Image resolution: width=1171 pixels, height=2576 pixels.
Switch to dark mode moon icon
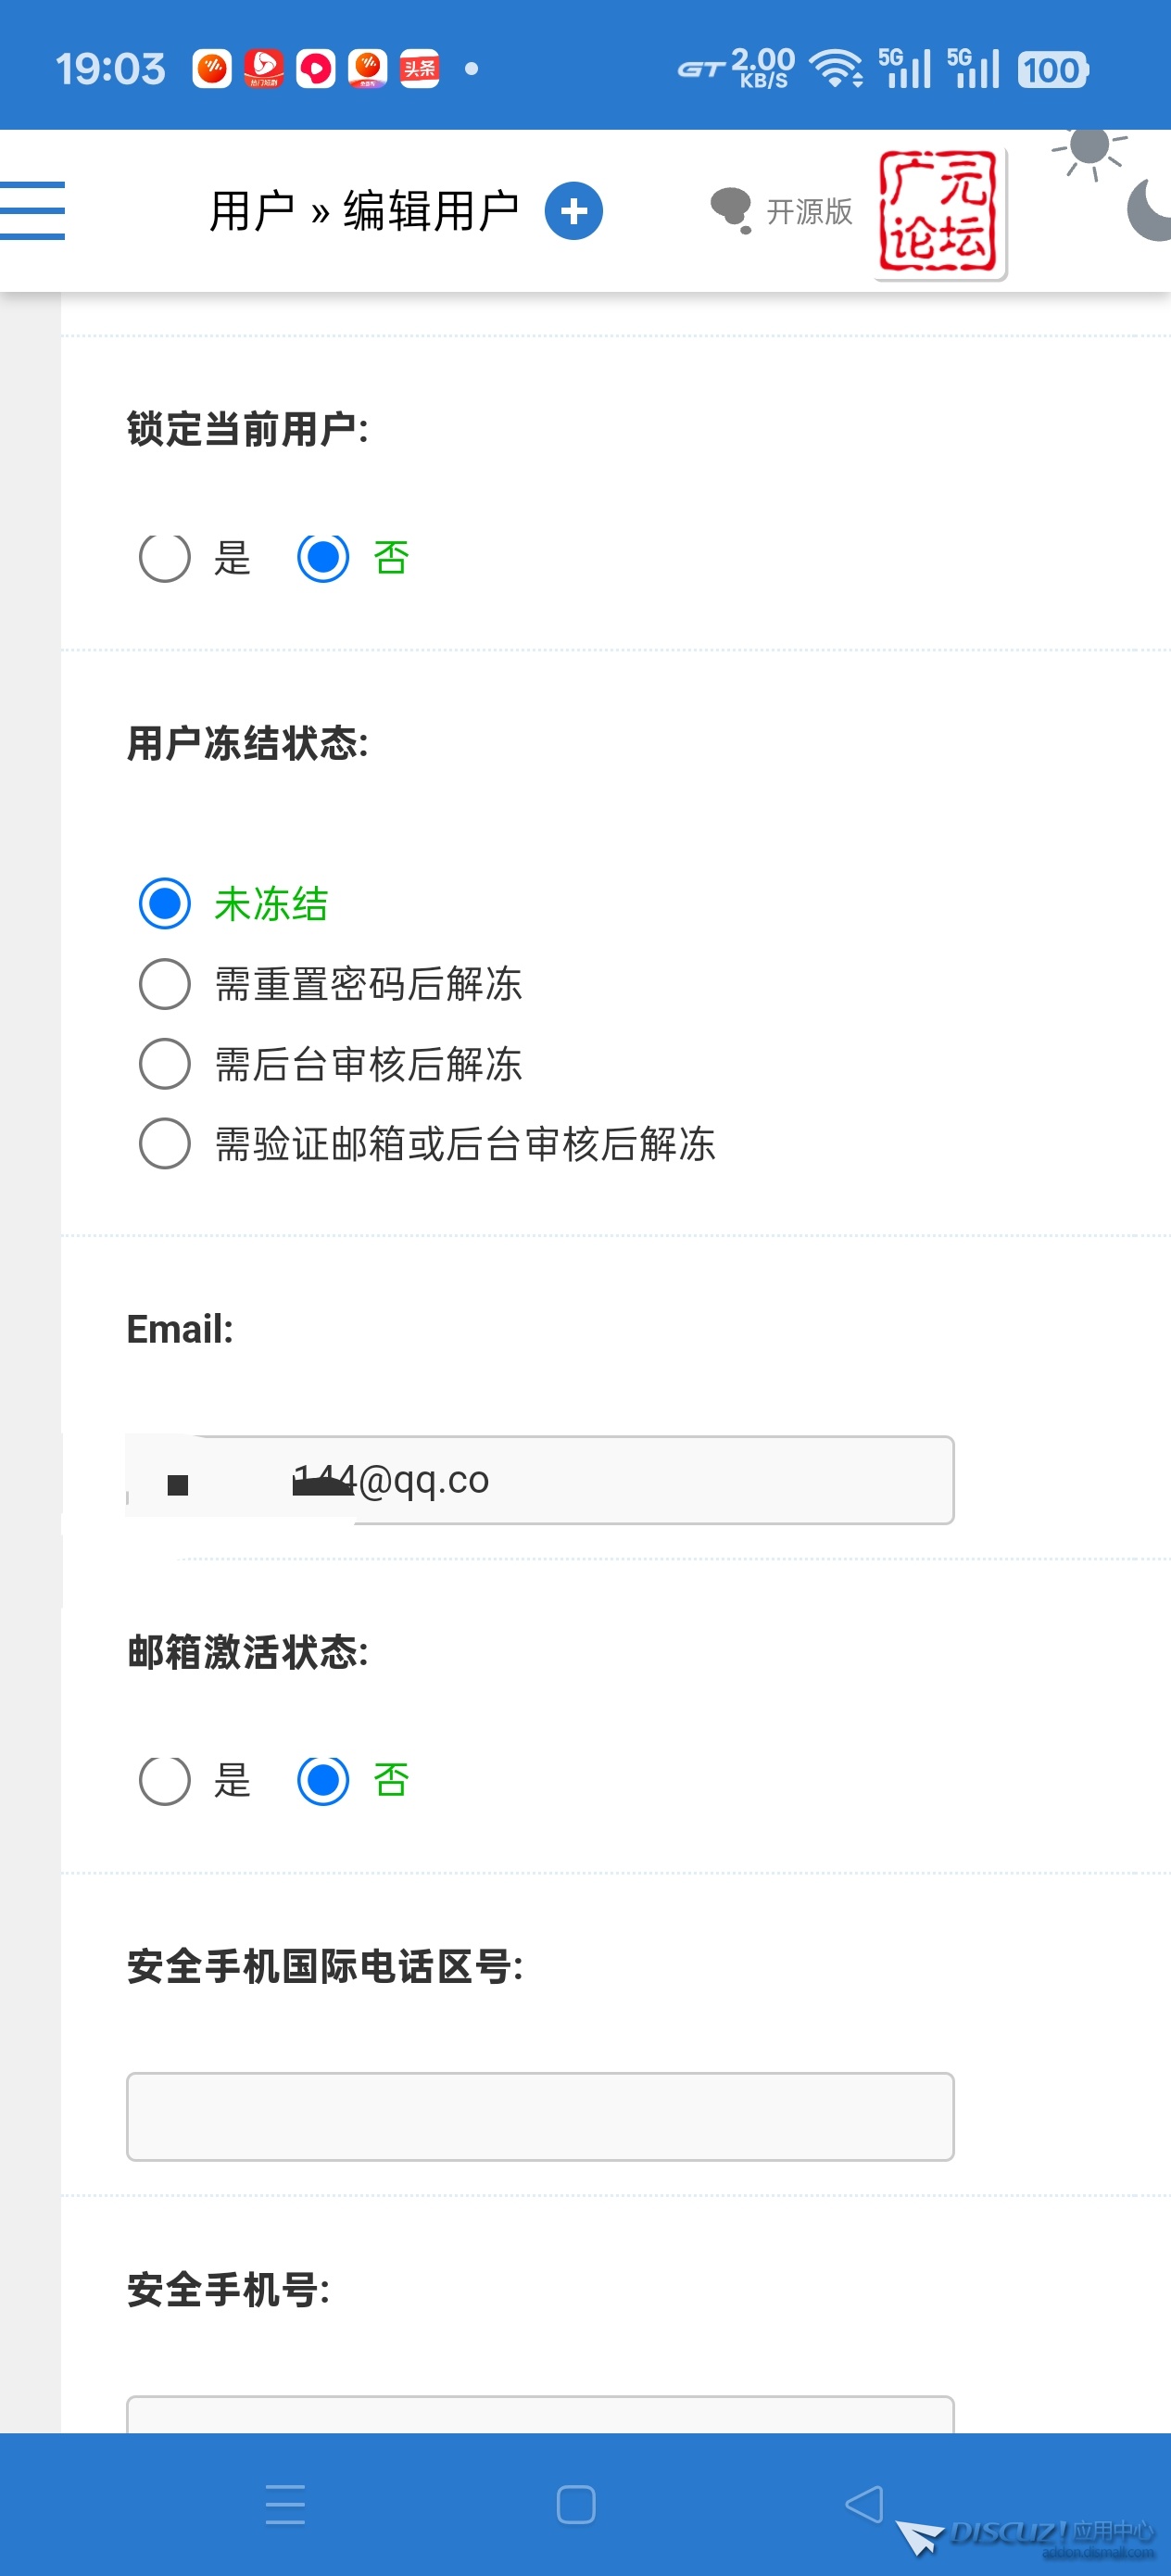point(1150,210)
